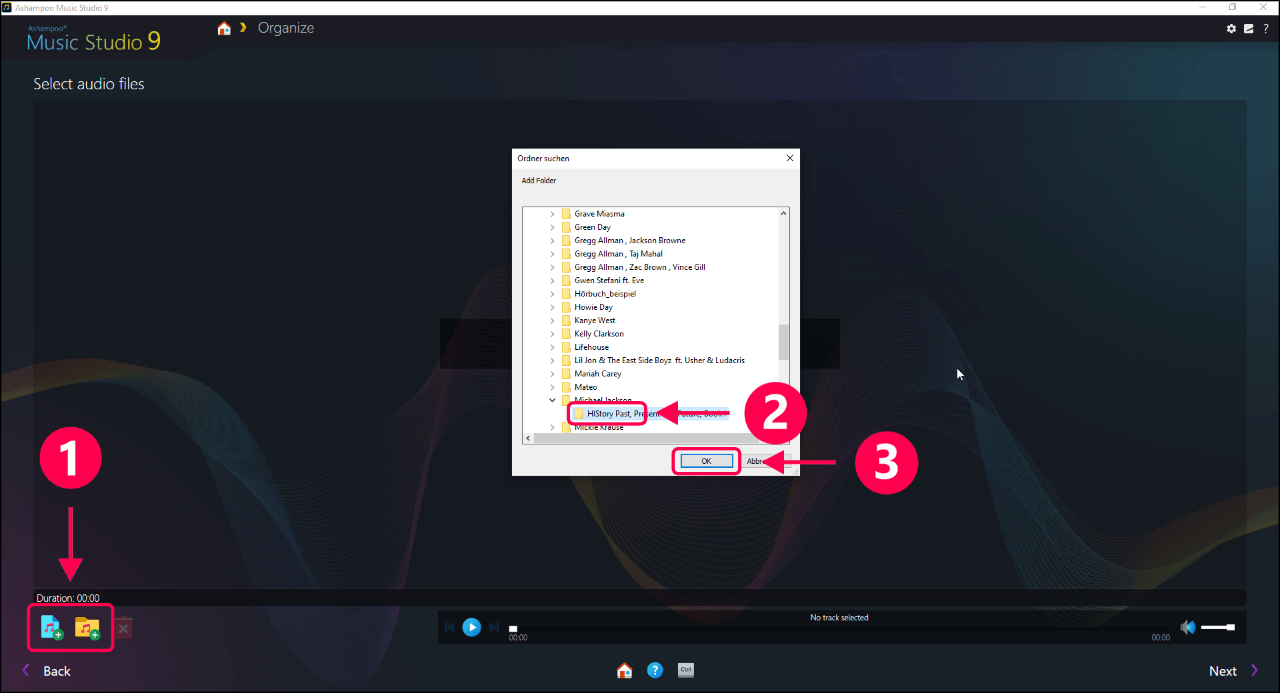
Task: Expand the Lifehouse folder
Action: [552, 347]
